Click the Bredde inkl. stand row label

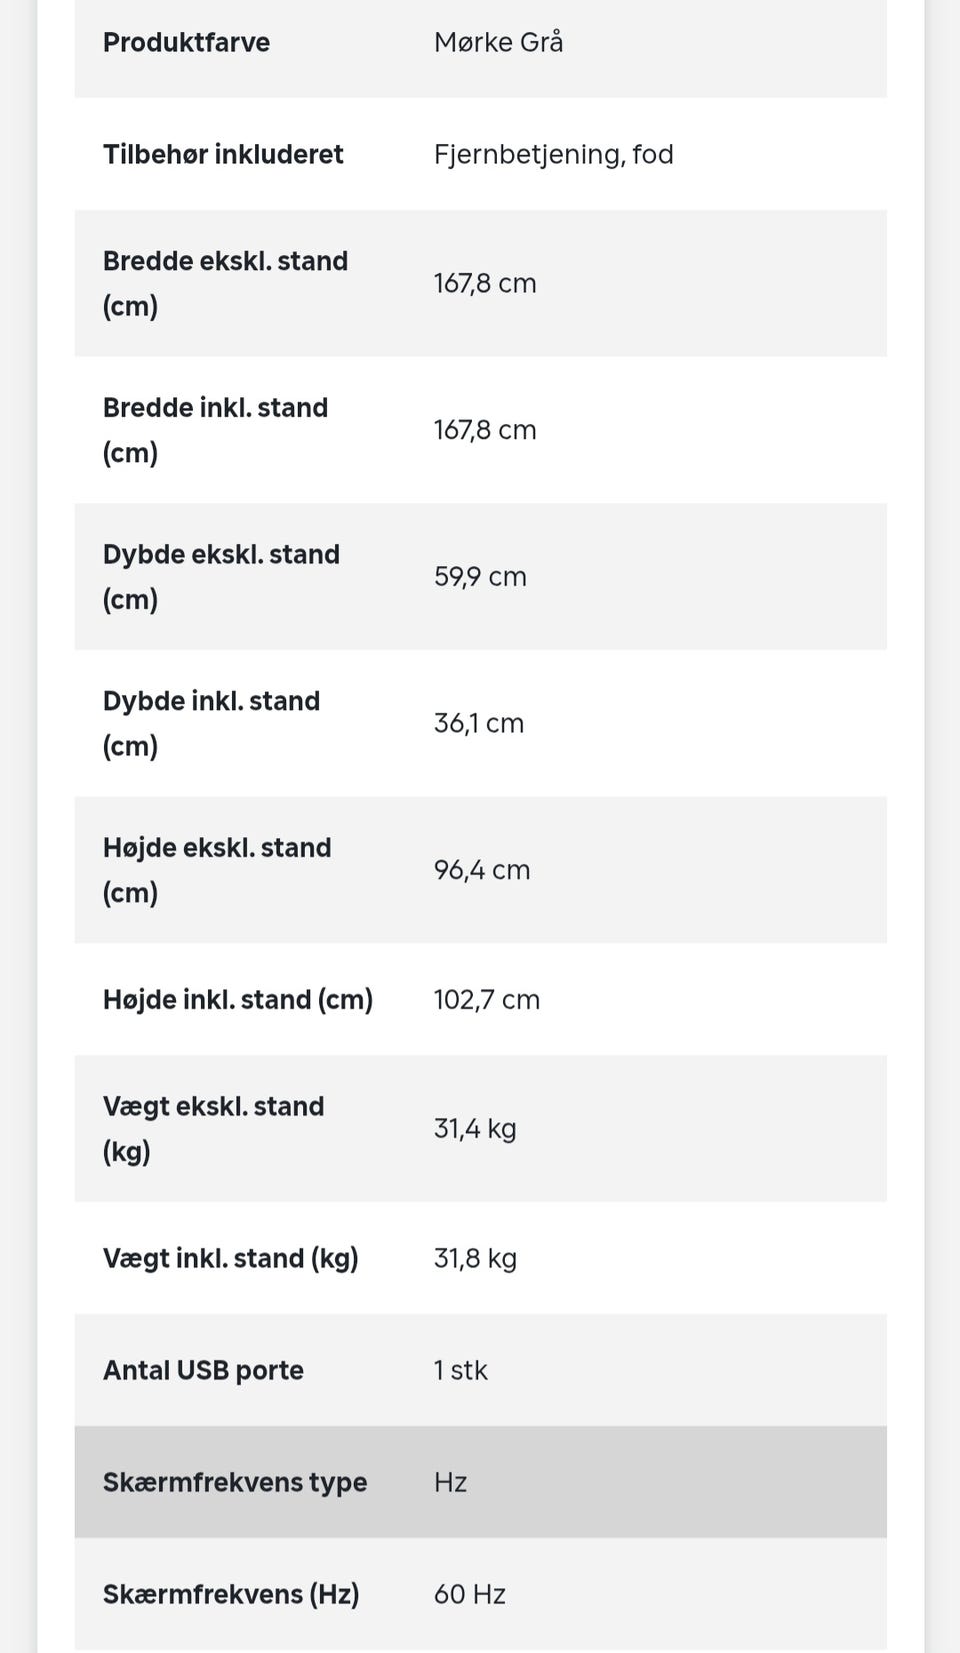pos(215,430)
